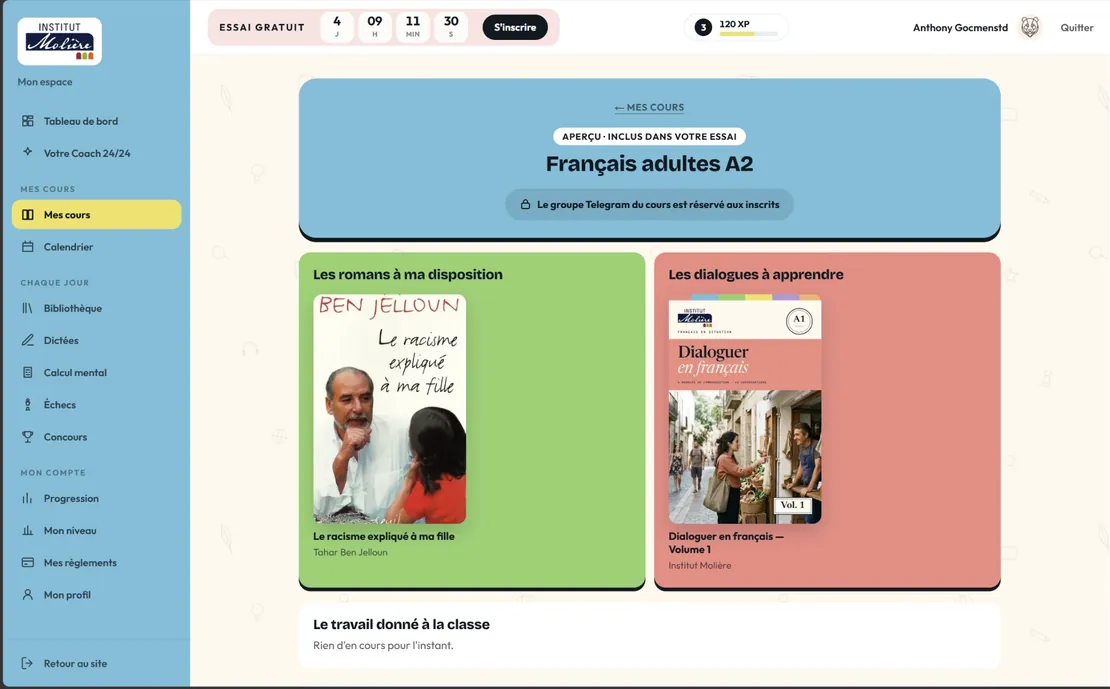Click the Telegram group reserved notice
This screenshot has height=689, width=1110.
(x=649, y=205)
